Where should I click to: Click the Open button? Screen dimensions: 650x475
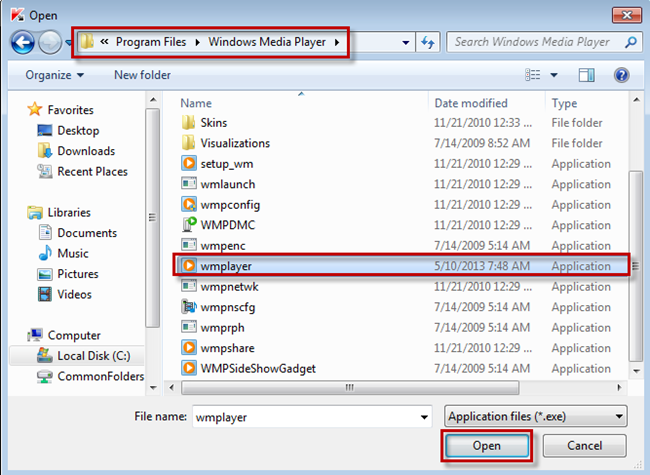pos(487,446)
